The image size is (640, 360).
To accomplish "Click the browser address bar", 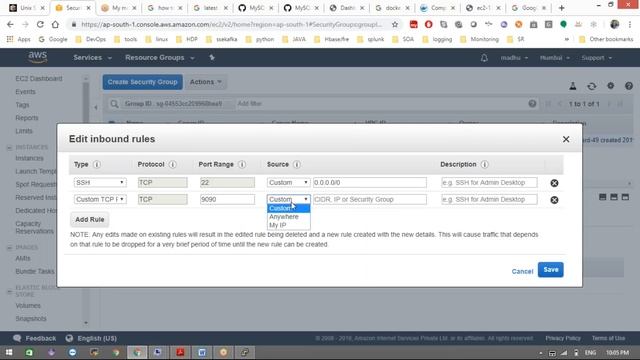I will click(x=232, y=24).
